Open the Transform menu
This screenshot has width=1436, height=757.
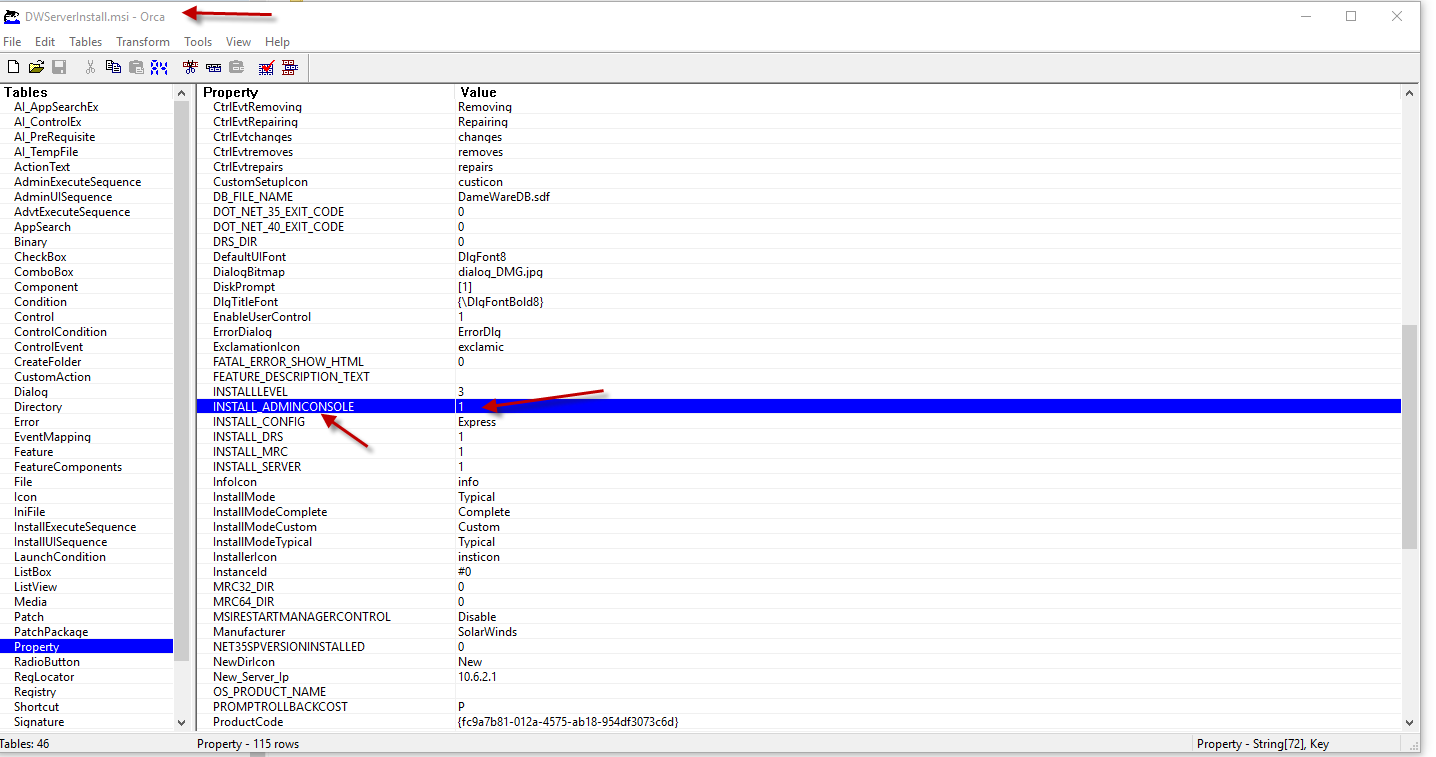[x=143, y=42]
